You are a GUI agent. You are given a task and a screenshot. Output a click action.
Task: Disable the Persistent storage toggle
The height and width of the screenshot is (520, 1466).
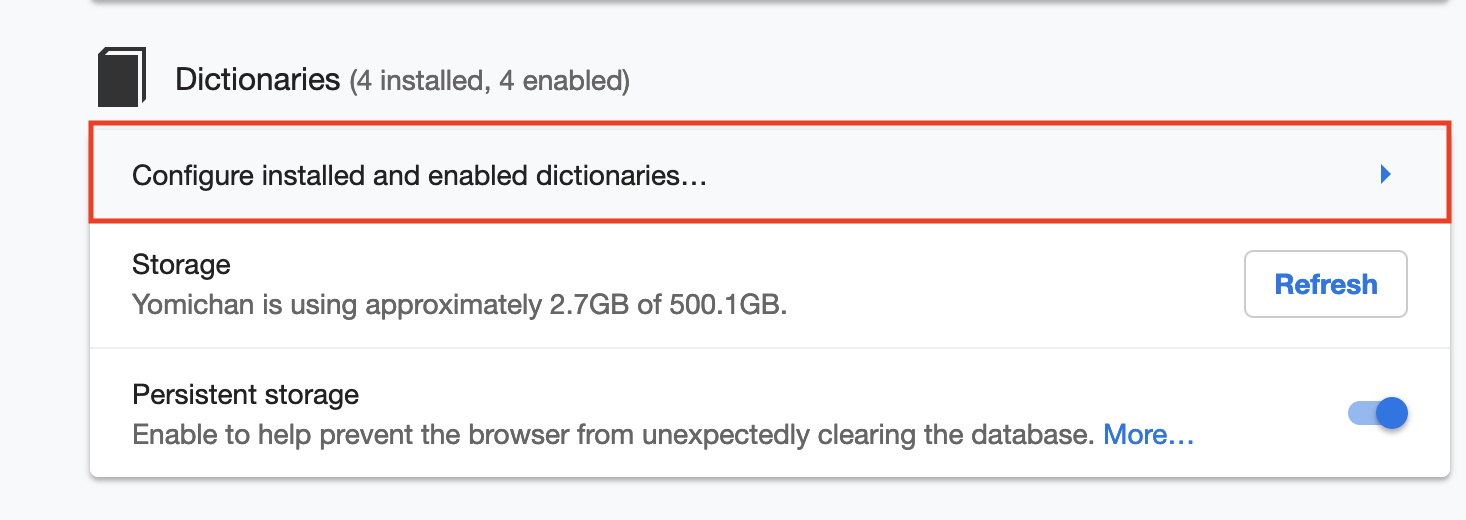pyautogui.click(x=1379, y=413)
